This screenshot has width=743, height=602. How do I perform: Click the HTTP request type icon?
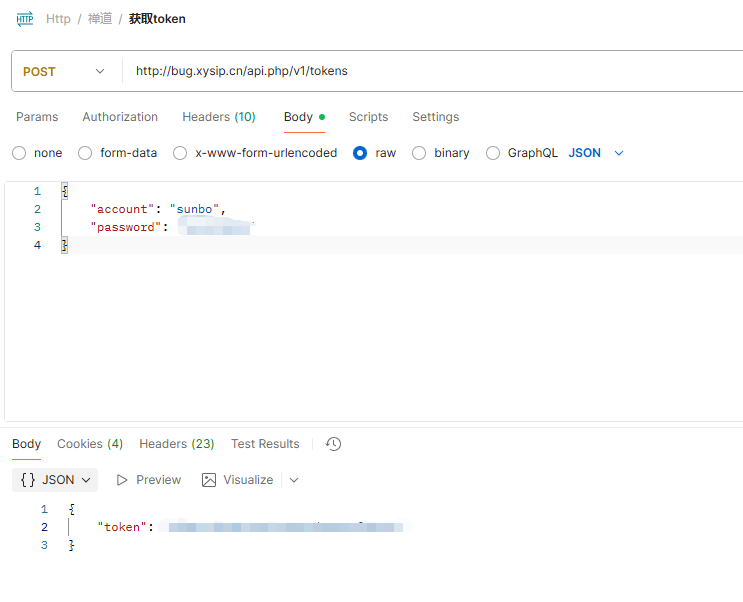(25, 18)
